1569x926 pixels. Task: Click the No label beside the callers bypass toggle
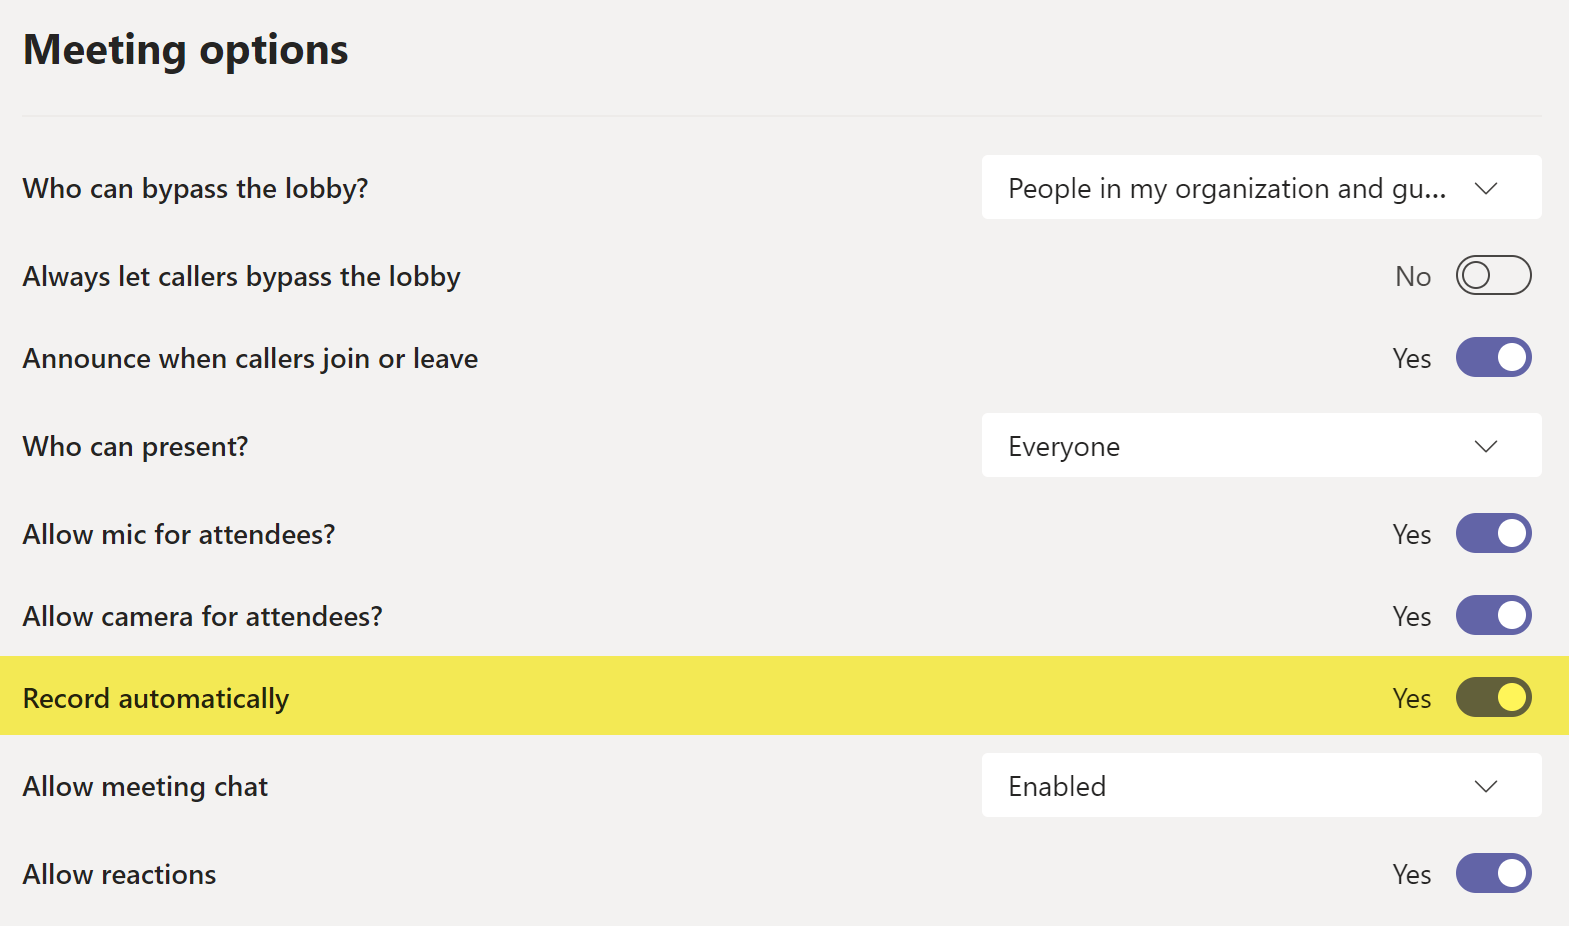point(1413,276)
